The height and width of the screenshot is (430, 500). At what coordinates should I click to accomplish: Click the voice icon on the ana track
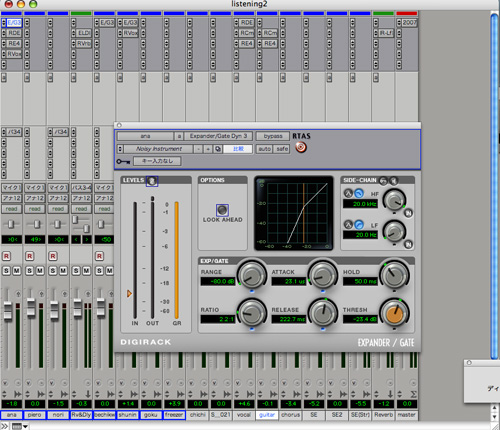6,383
